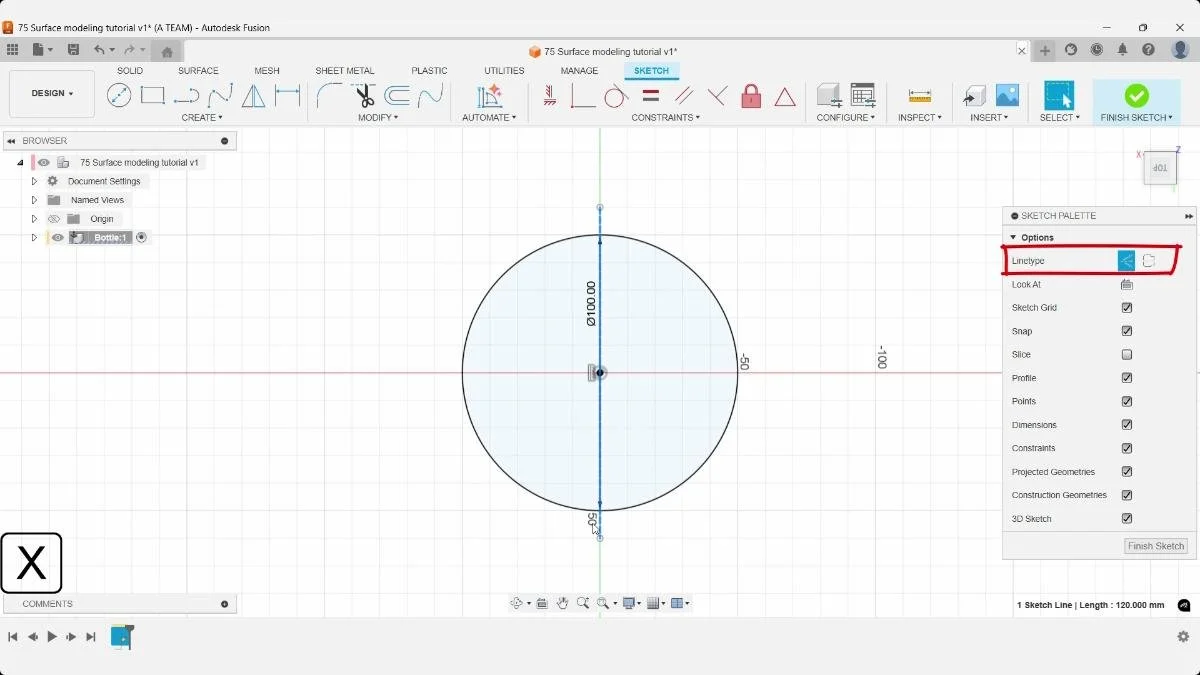The height and width of the screenshot is (675, 1200).
Task: Select the 2-Point Rectangle tool
Action: (x=152, y=96)
